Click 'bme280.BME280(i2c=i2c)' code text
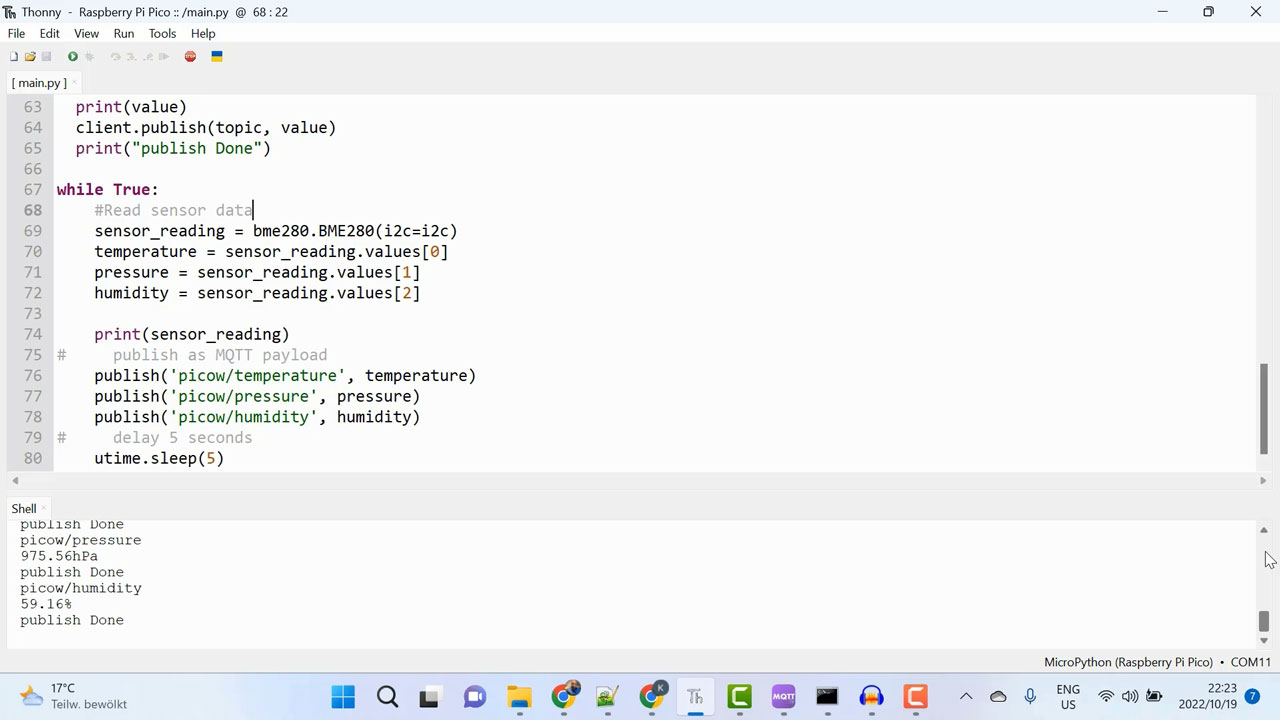The width and height of the screenshot is (1280, 720). click(355, 231)
